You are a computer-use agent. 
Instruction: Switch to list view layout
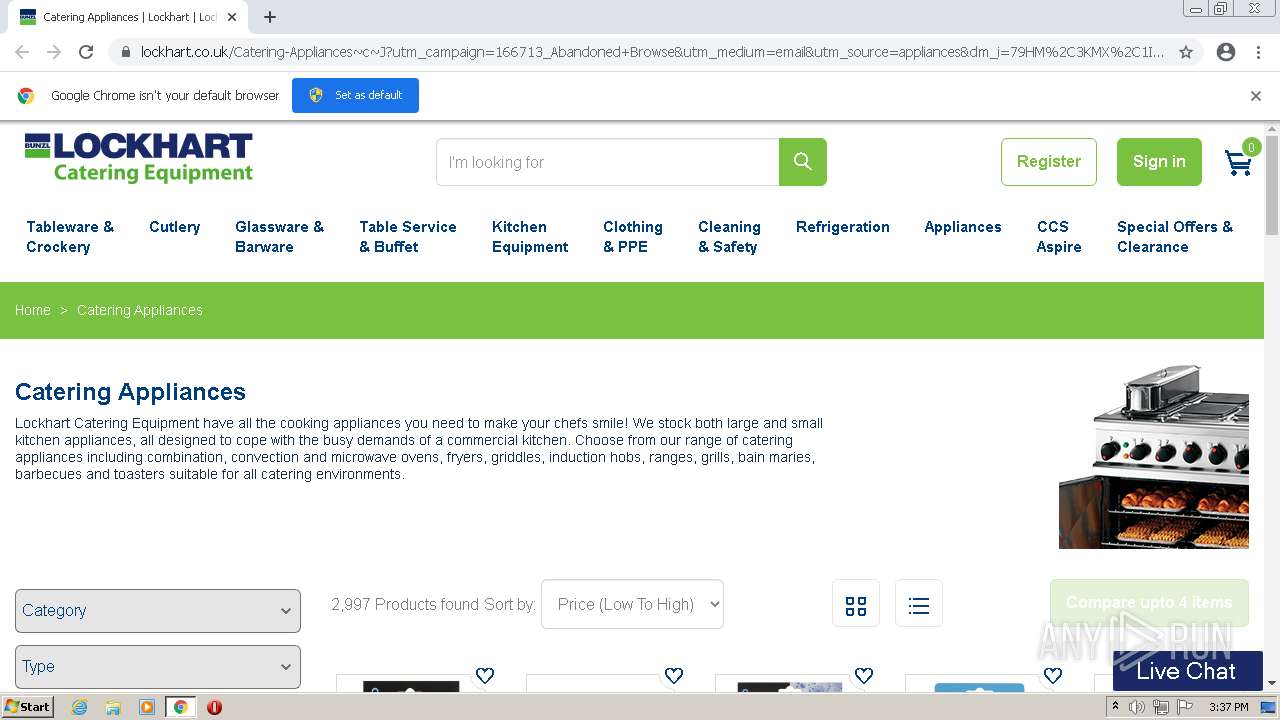point(919,604)
